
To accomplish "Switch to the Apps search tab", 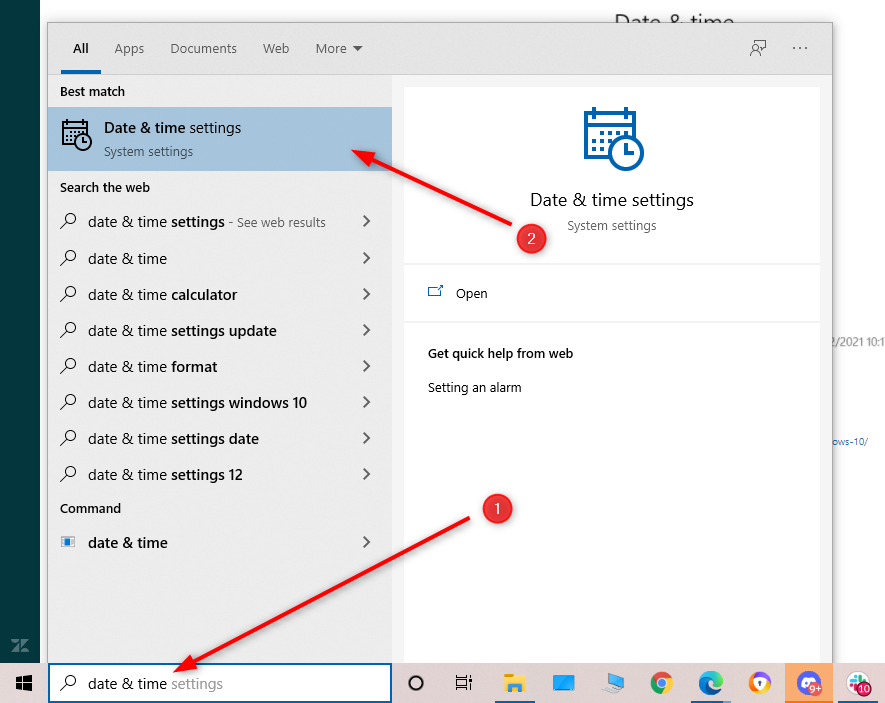I will point(129,49).
